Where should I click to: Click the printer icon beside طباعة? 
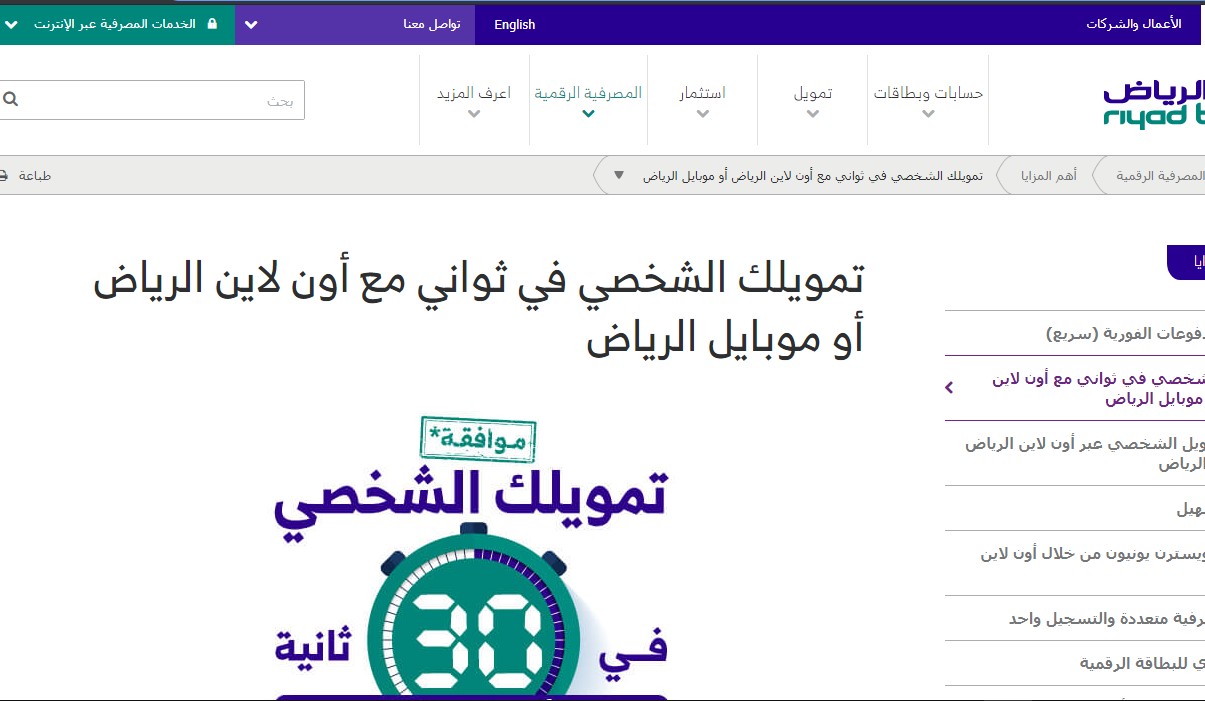click(3, 175)
